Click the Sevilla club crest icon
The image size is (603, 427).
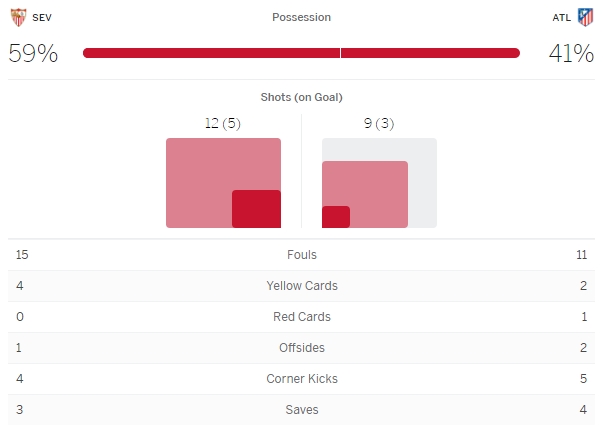pyautogui.click(x=18, y=17)
